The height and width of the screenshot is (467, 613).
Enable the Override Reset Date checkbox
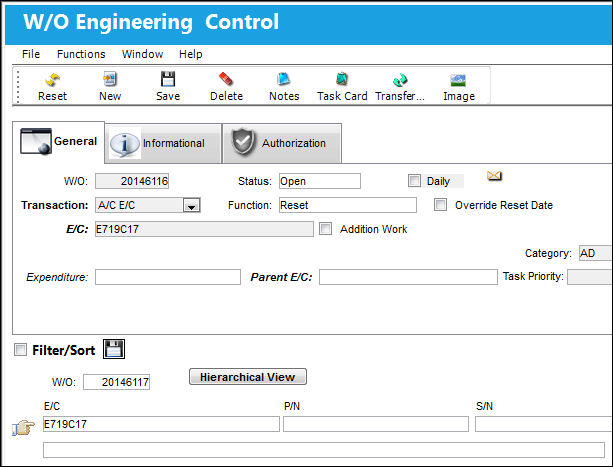coord(440,204)
